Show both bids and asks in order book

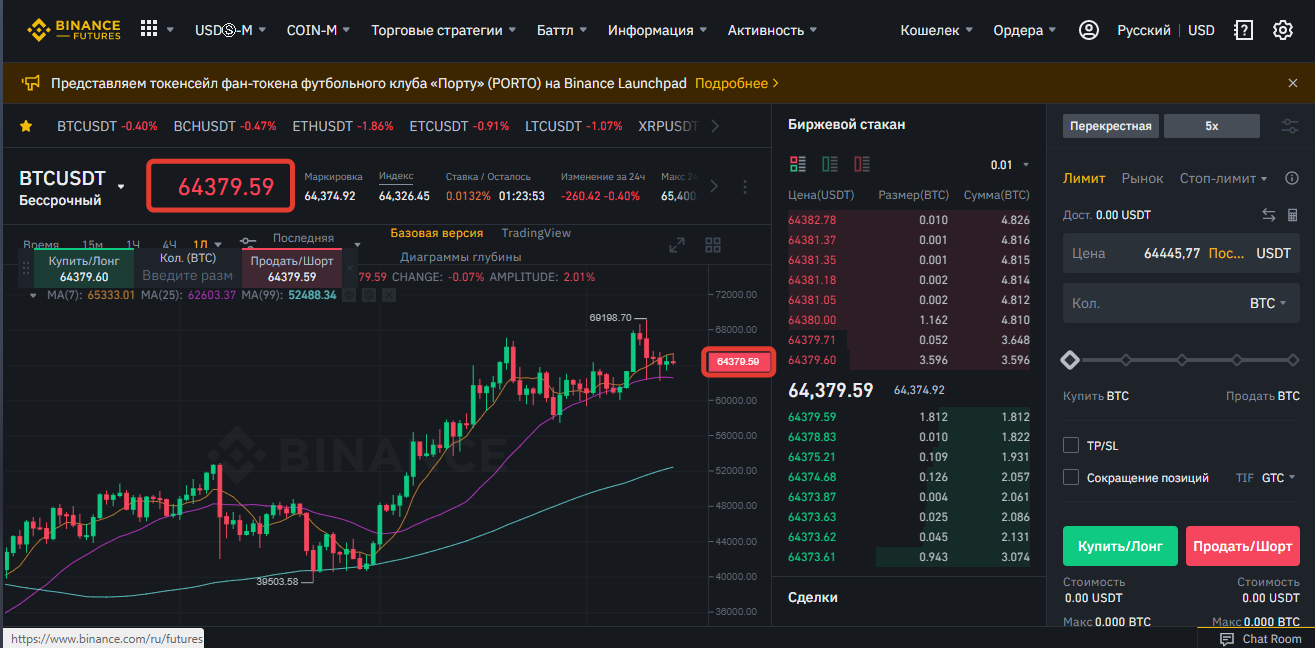[x=797, y=164]
